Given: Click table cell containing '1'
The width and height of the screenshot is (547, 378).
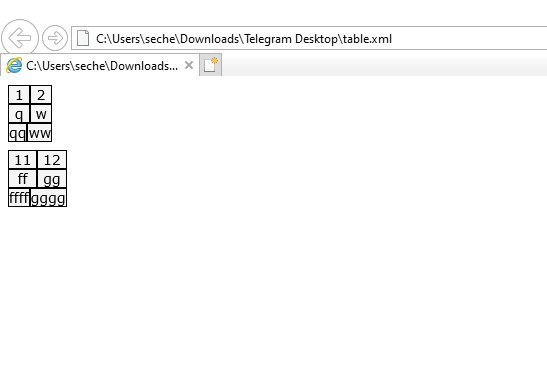Looking at the screenshot, I should [19, 95].
